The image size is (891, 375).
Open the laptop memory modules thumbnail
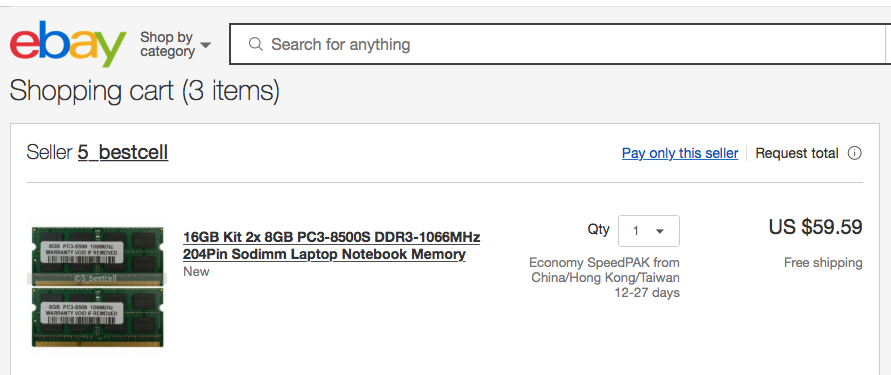[x=97, y=286]
